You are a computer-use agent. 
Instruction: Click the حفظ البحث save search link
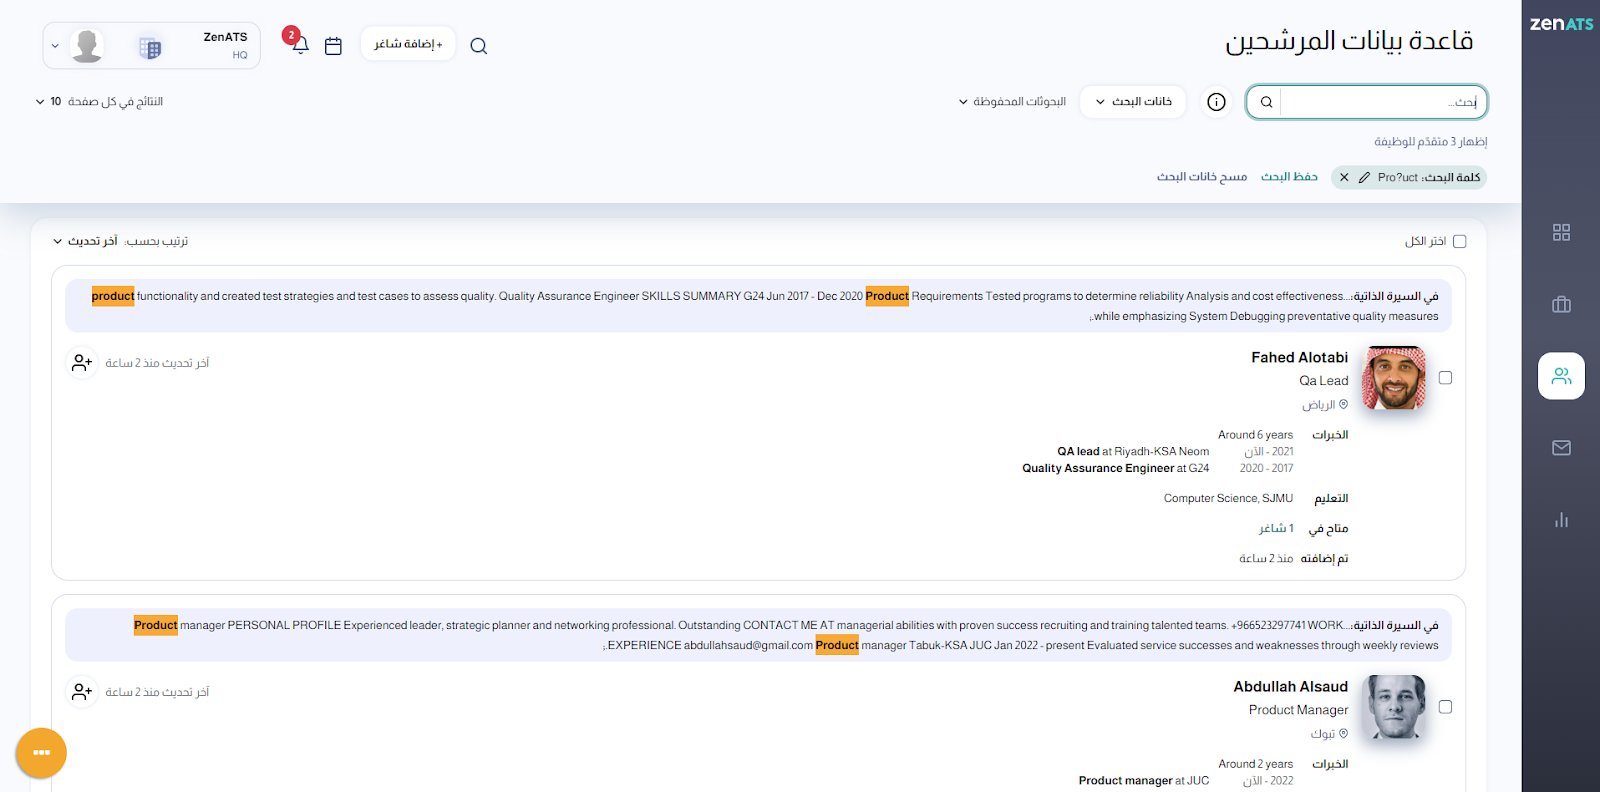(x=1289, y=177)
